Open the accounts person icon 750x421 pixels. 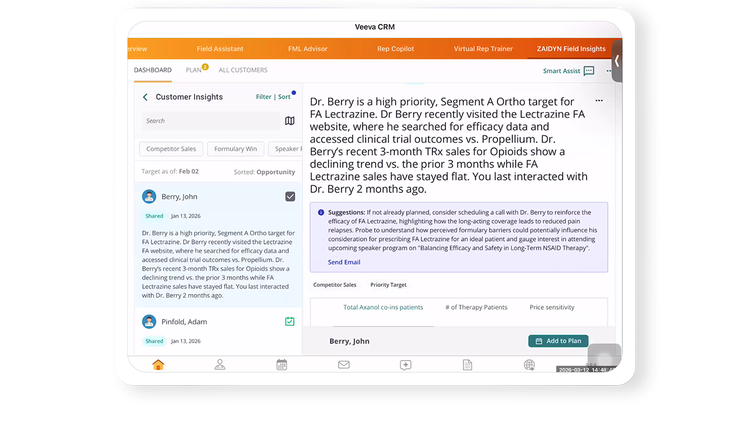(x=220, y=365)
